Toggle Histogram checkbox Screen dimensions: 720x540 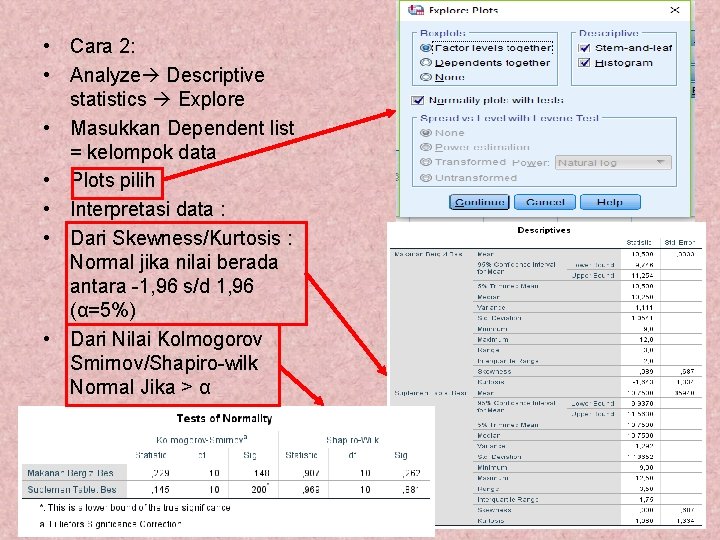tap(584, 62)
